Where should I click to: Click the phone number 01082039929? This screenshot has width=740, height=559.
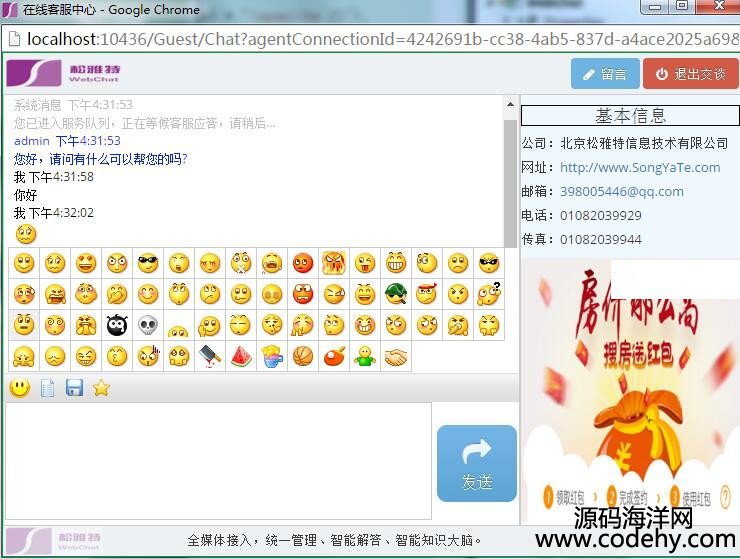(600, 215)
